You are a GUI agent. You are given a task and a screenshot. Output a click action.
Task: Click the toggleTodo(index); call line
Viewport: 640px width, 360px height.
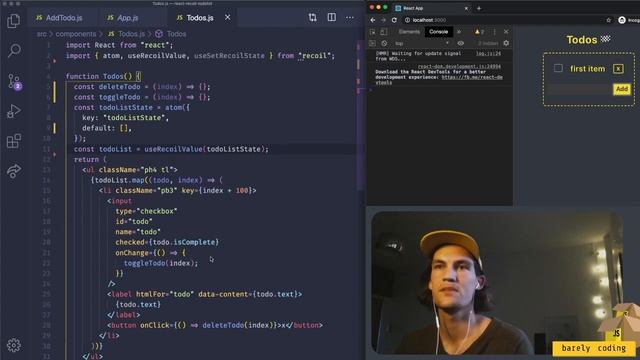[x=161, y=263]
